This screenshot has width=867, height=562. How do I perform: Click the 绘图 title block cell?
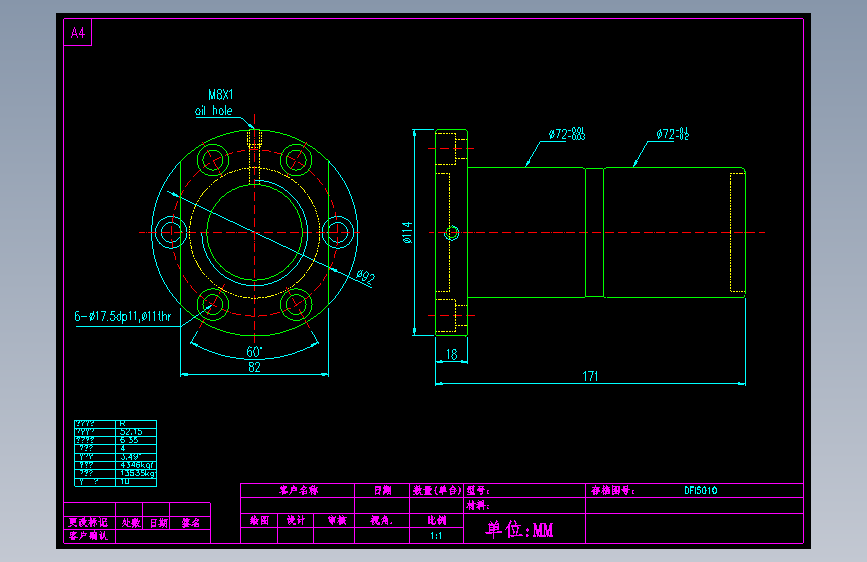point(259,521)
